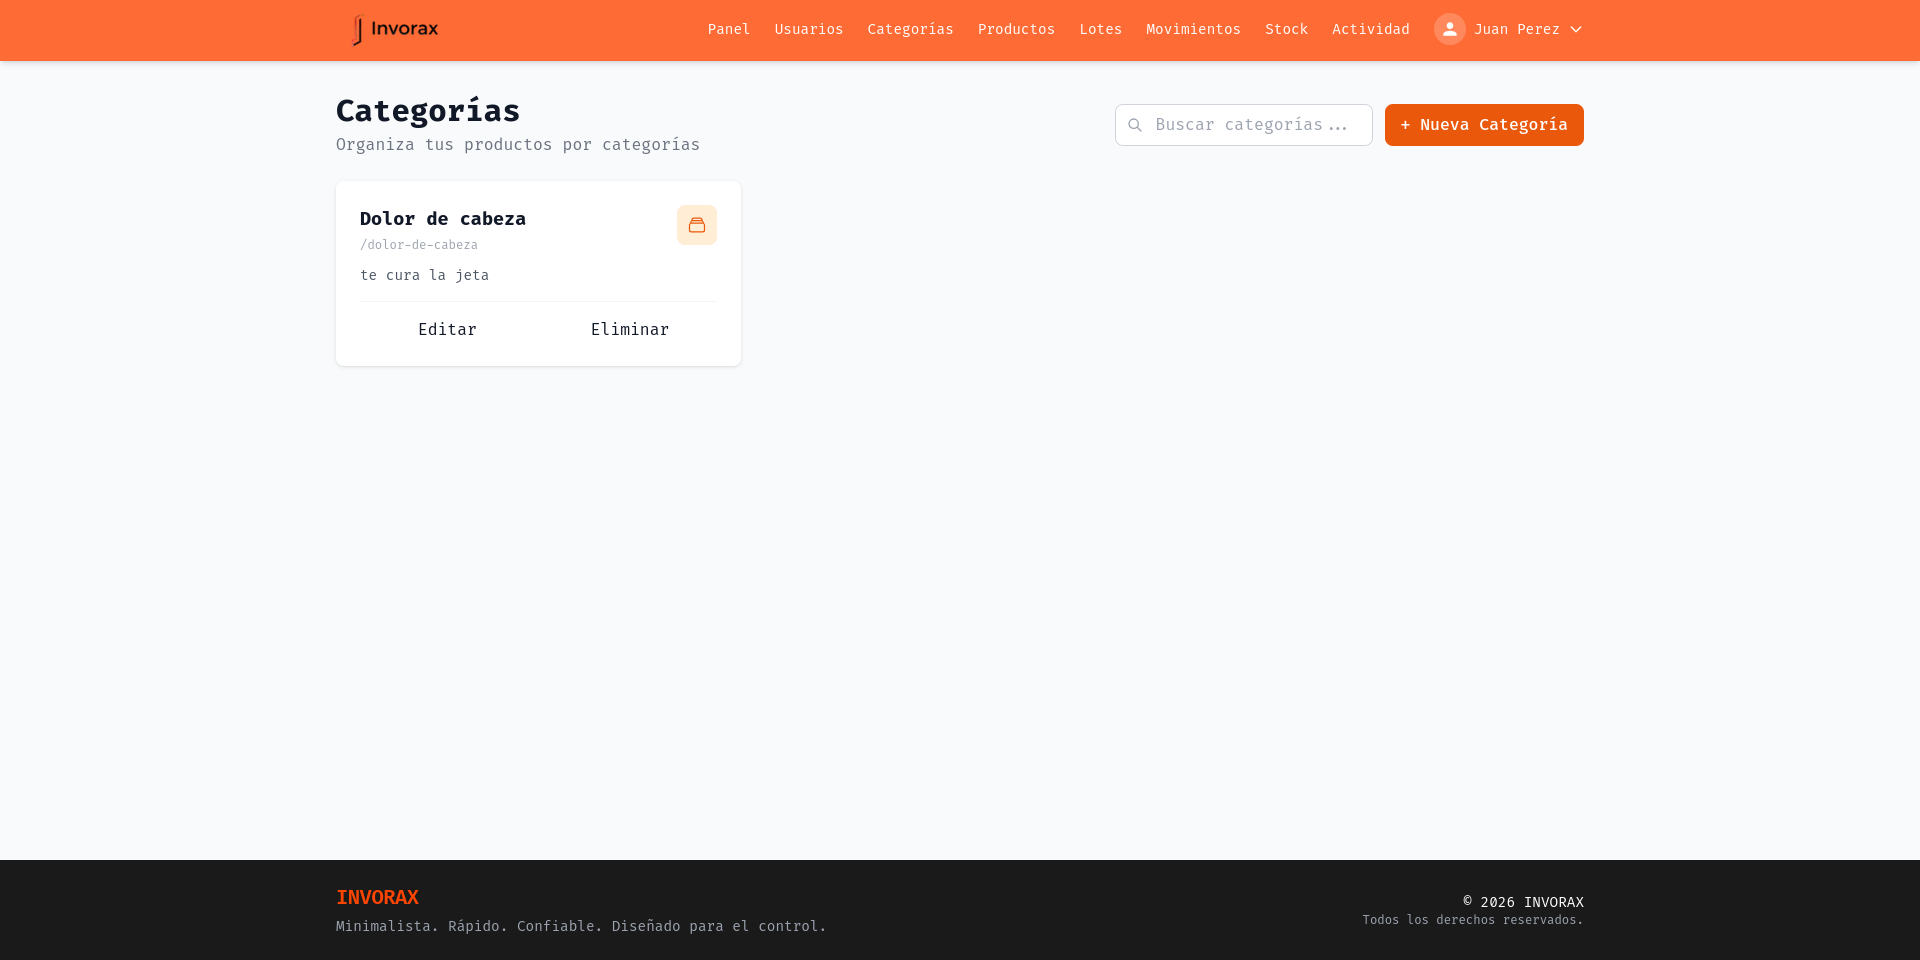Viewport: 1920px width, 960px height.
Task: View the Stock section
Action: point(1287,29)
